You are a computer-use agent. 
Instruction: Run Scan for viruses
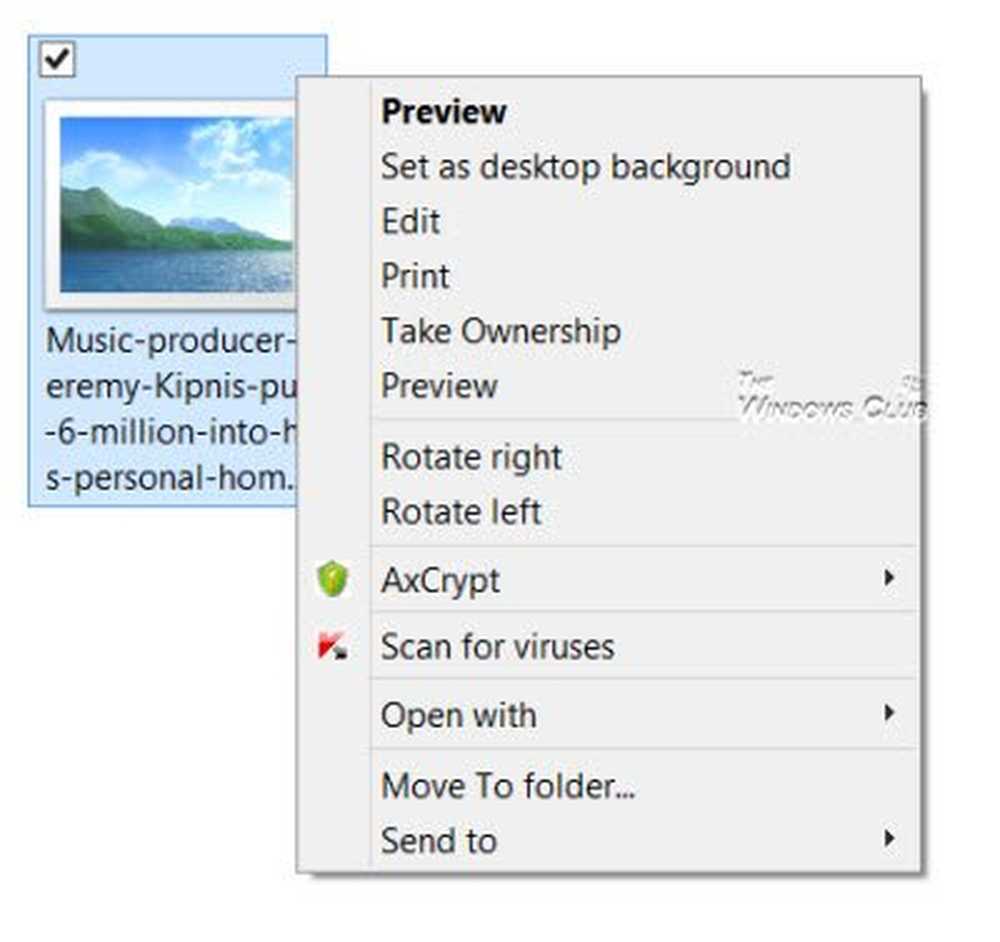tap(497, 647)
